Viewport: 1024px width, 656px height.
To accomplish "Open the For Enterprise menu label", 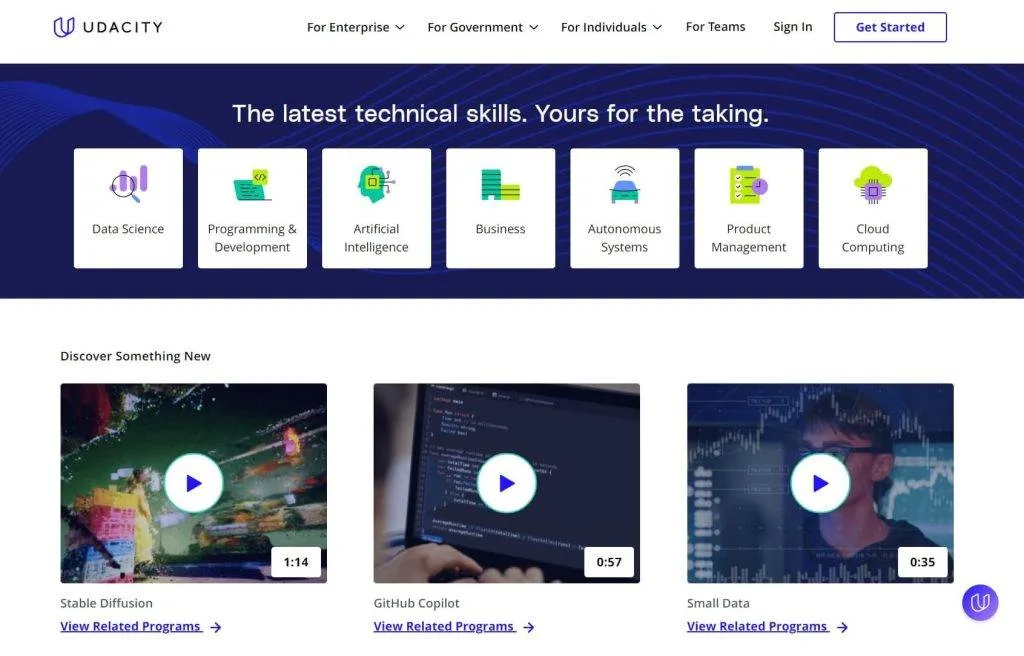I will tap(348, 27).
